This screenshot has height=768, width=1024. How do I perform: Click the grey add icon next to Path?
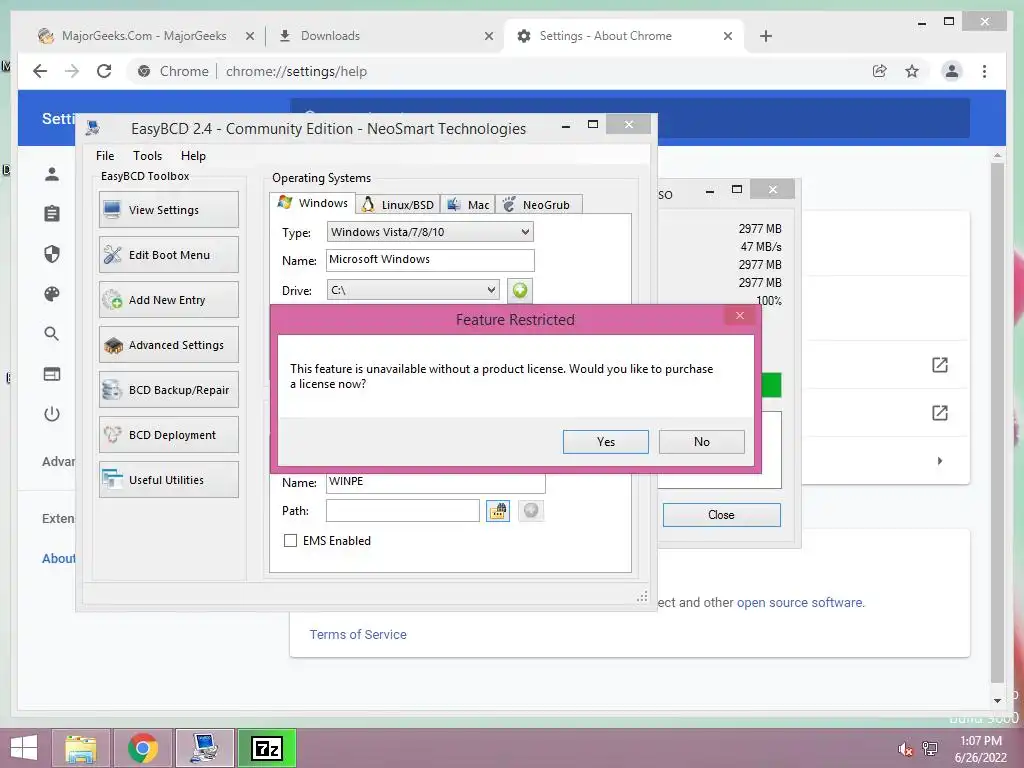click(531, 511)
